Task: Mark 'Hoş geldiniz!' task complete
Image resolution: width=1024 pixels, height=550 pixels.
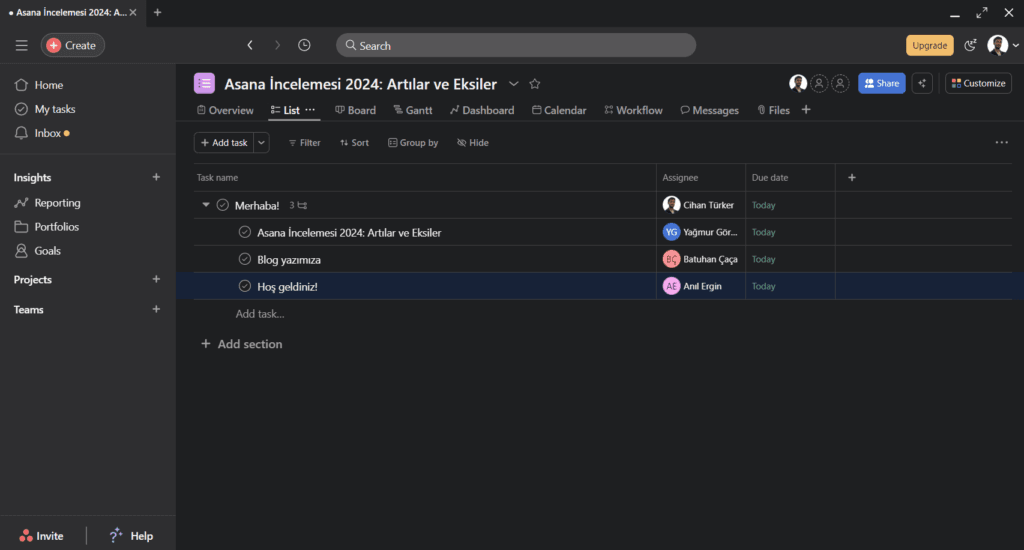Action: 244,286
